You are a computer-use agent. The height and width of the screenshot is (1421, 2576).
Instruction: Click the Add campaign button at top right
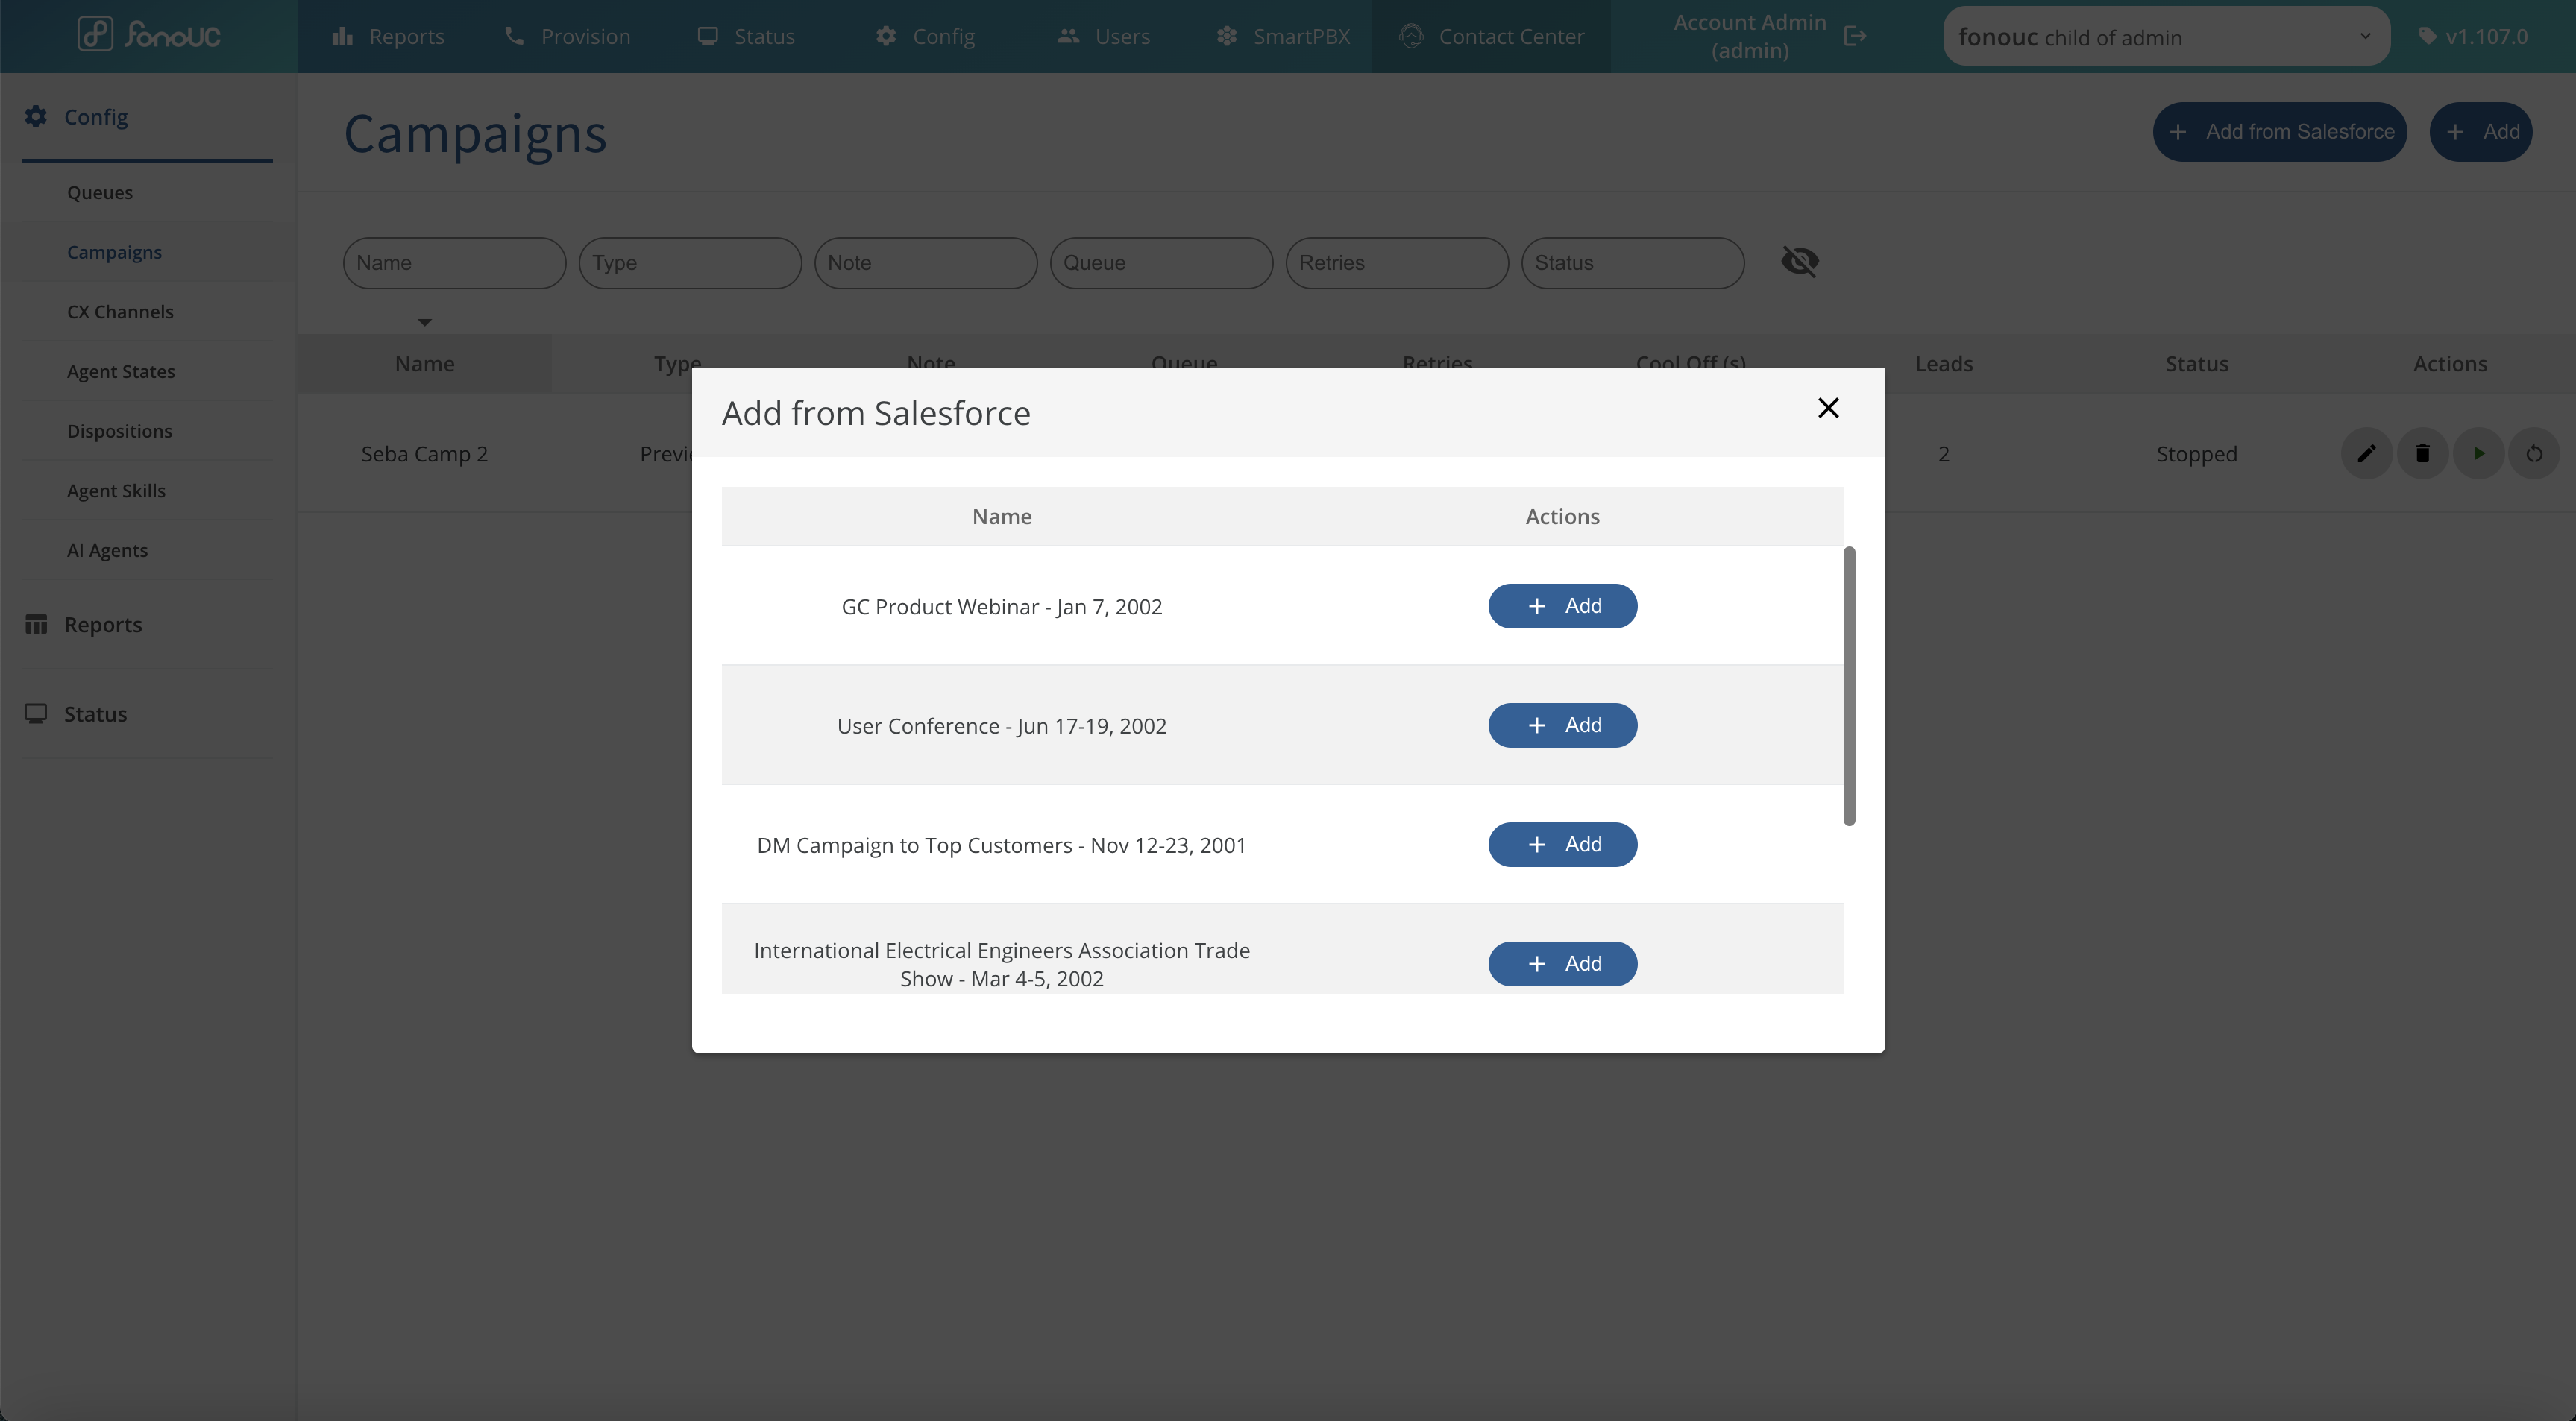2481,132
